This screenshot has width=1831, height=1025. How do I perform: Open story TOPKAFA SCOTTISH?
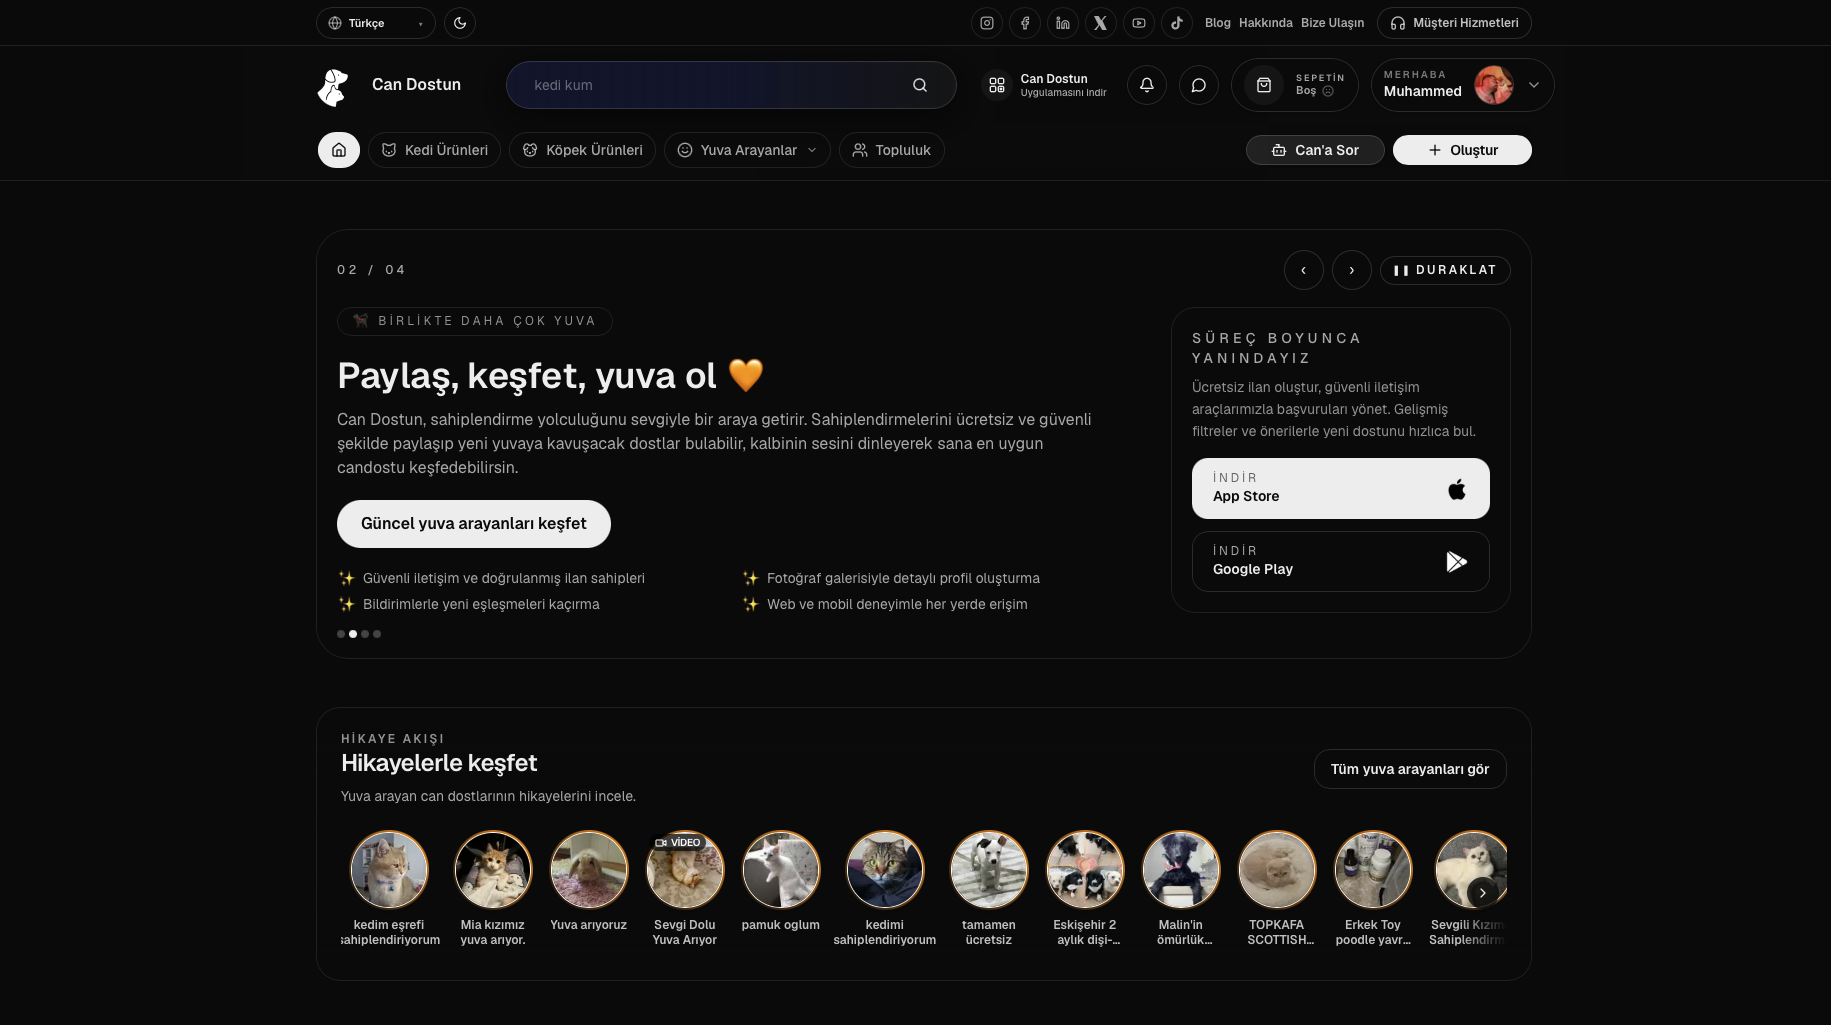coord(1277,870)
